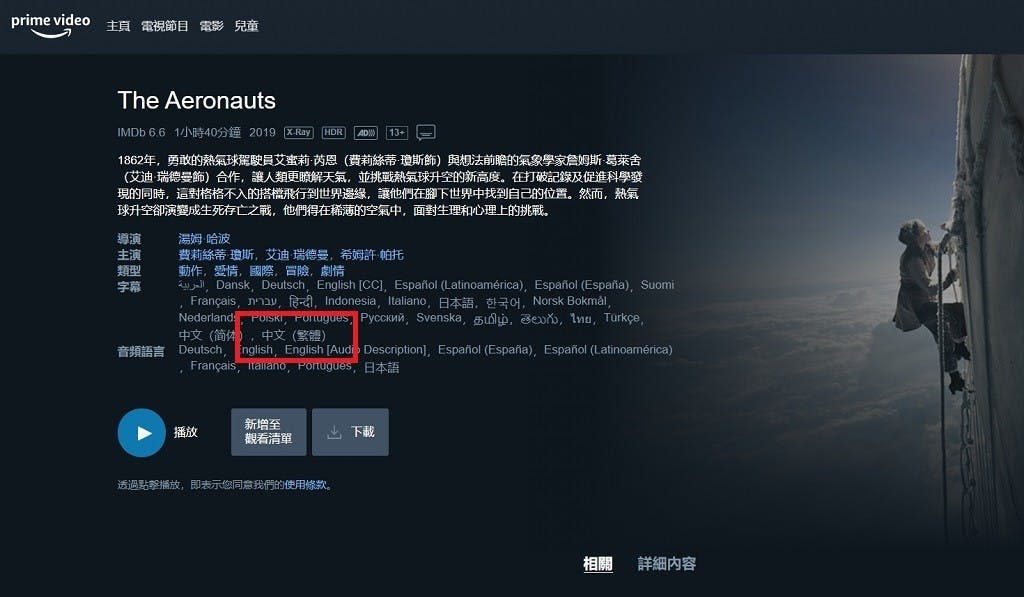
Task: Open the 電視節目 TV shows menu
Action: click(165, 26)
